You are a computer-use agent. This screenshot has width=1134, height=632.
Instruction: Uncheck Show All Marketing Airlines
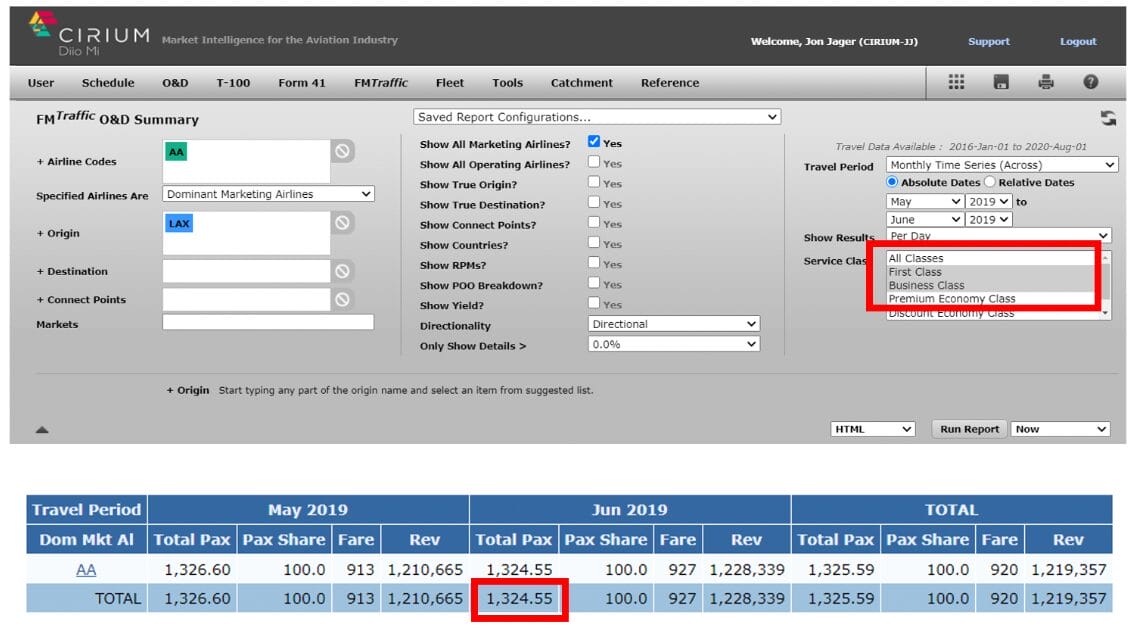tap(594, 143)
